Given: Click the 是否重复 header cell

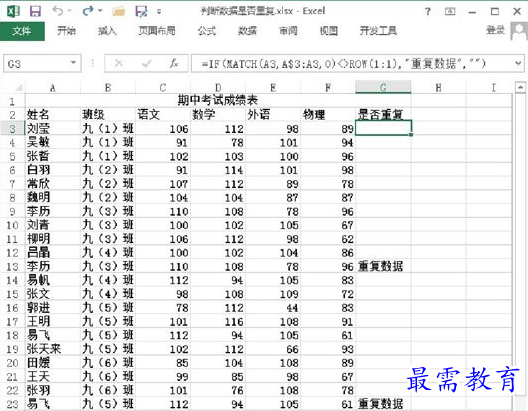Looking at the screenshot, I should coord(383,115).
